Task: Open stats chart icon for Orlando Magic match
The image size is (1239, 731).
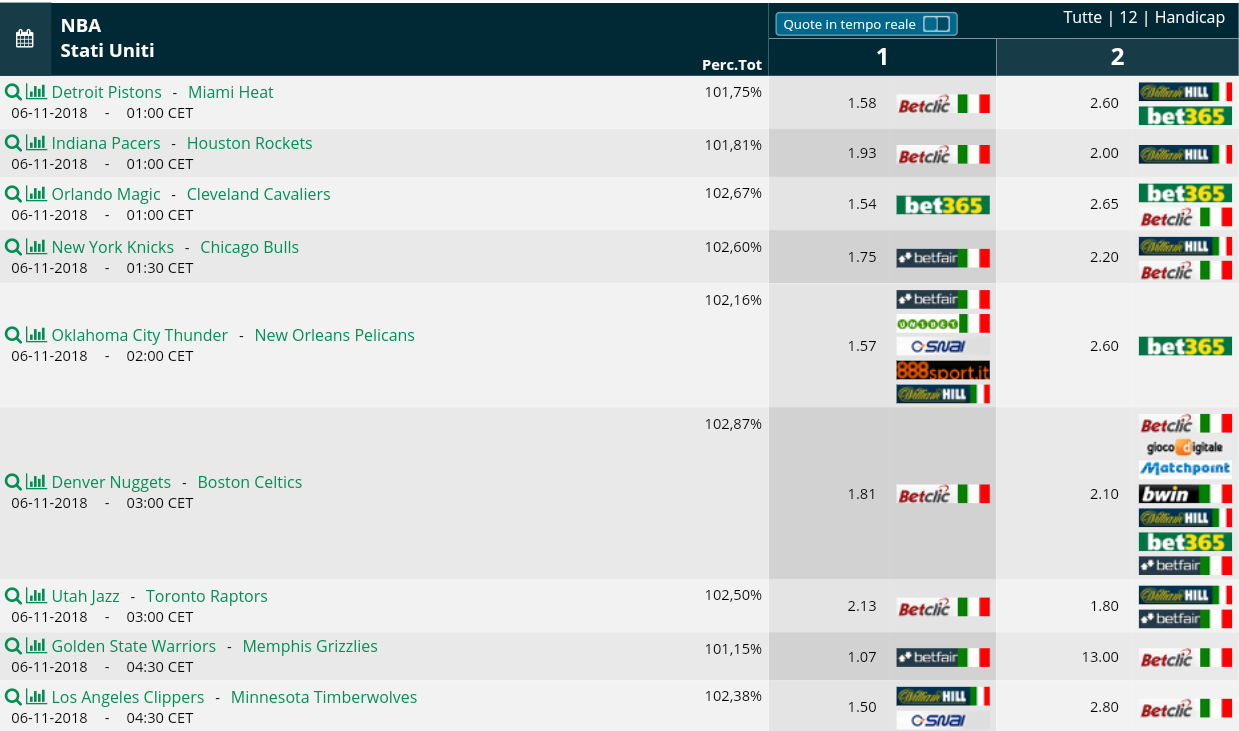Action: [x=36, y=194]
